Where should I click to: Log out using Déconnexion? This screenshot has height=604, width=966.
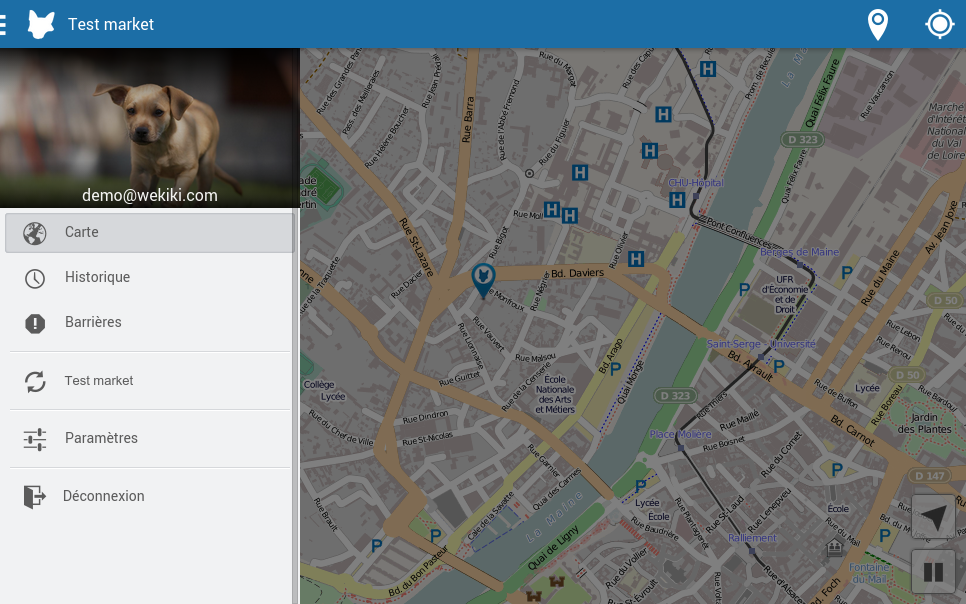tap(150, 496)
